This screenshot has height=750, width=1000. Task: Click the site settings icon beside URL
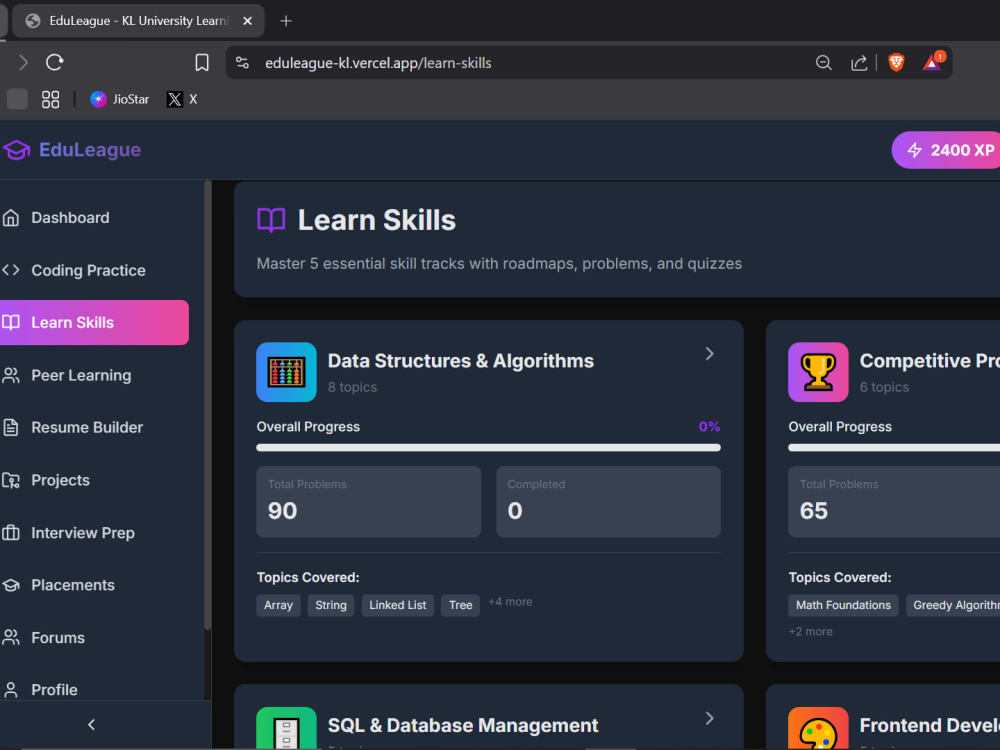click(x=242, y=62)
